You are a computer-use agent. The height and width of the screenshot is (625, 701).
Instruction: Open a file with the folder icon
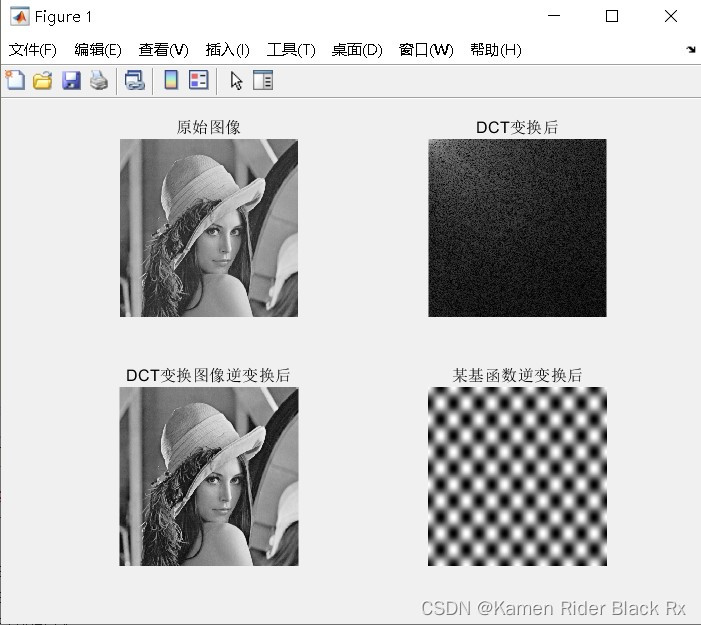43,81
